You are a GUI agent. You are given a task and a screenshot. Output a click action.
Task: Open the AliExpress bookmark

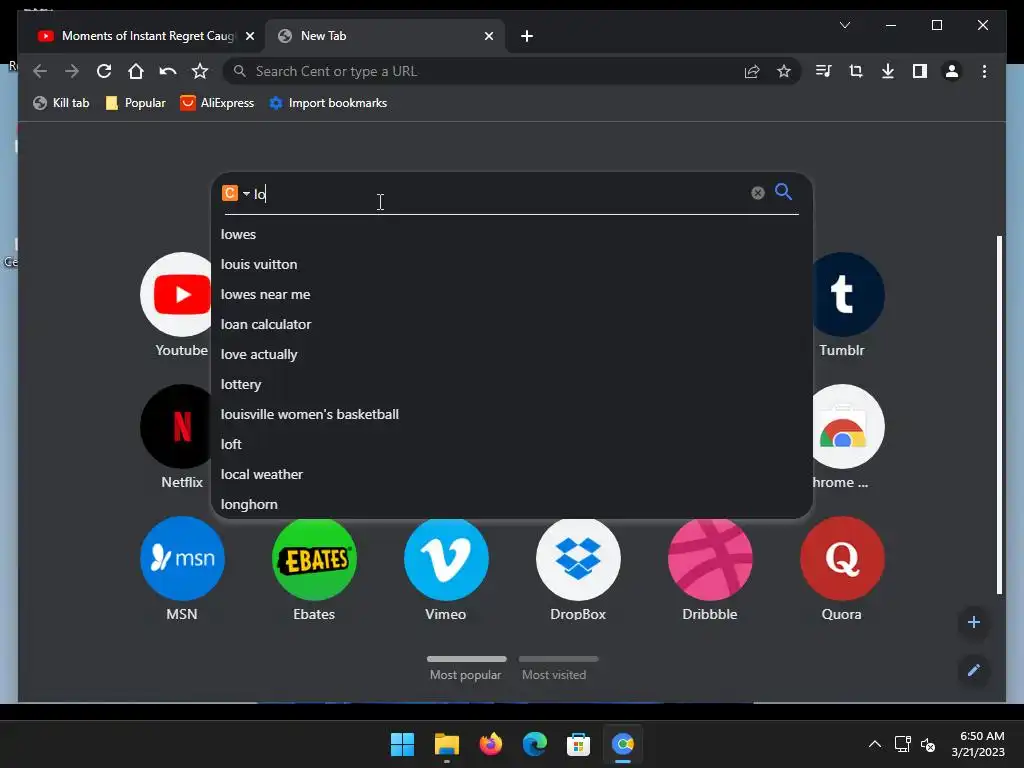(217, 103)
